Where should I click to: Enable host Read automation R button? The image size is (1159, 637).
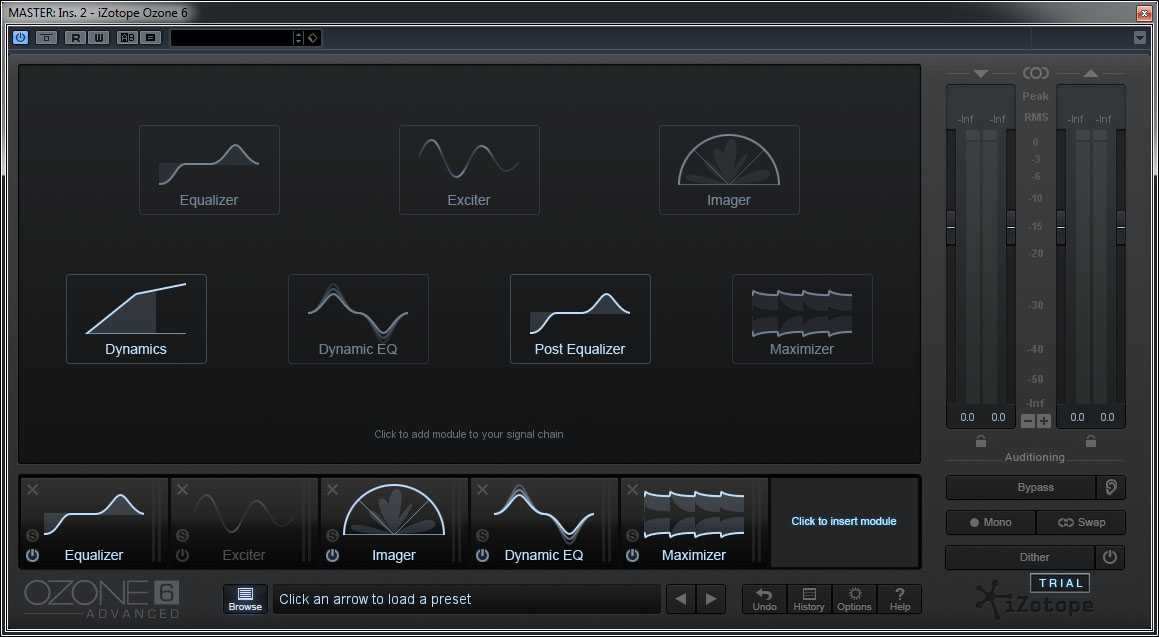pyautogui.click(x=75, y=38)
